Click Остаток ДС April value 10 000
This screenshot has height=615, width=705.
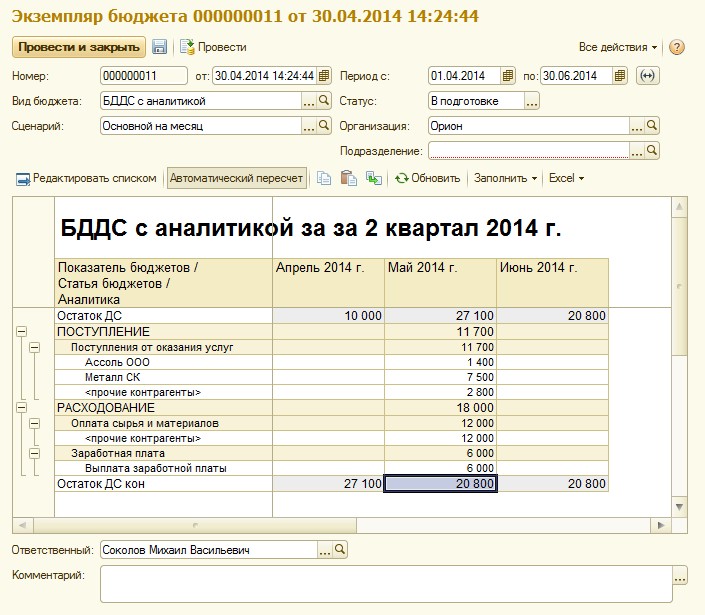coord(329,316)
